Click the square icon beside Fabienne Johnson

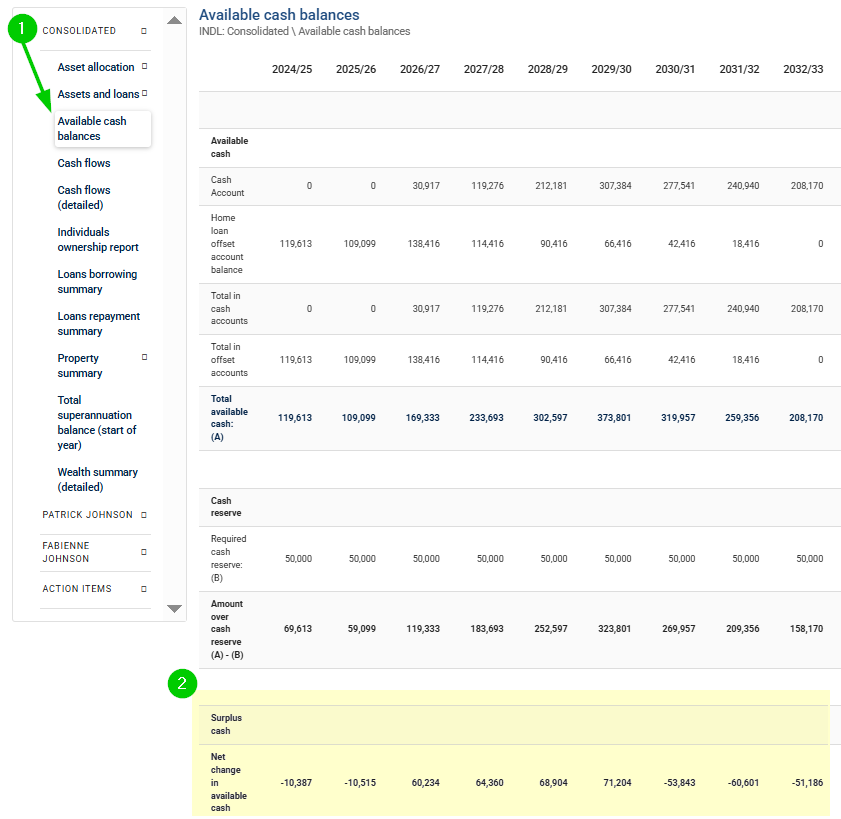[x=144, y=552]
